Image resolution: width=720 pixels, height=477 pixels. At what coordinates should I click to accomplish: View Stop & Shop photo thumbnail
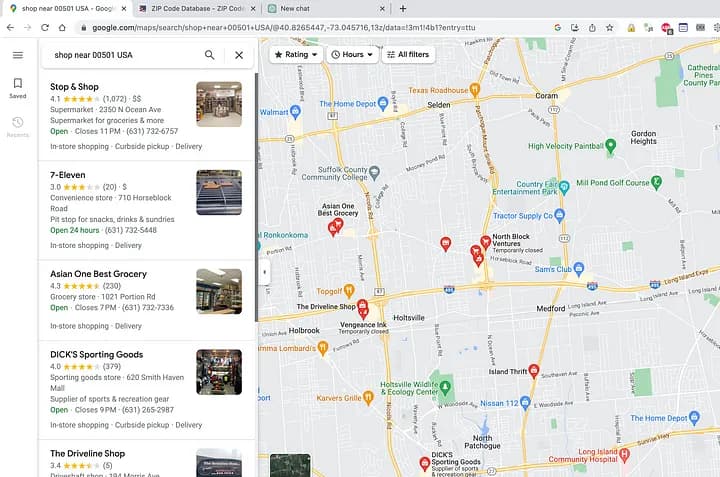[x=219, y=104]
